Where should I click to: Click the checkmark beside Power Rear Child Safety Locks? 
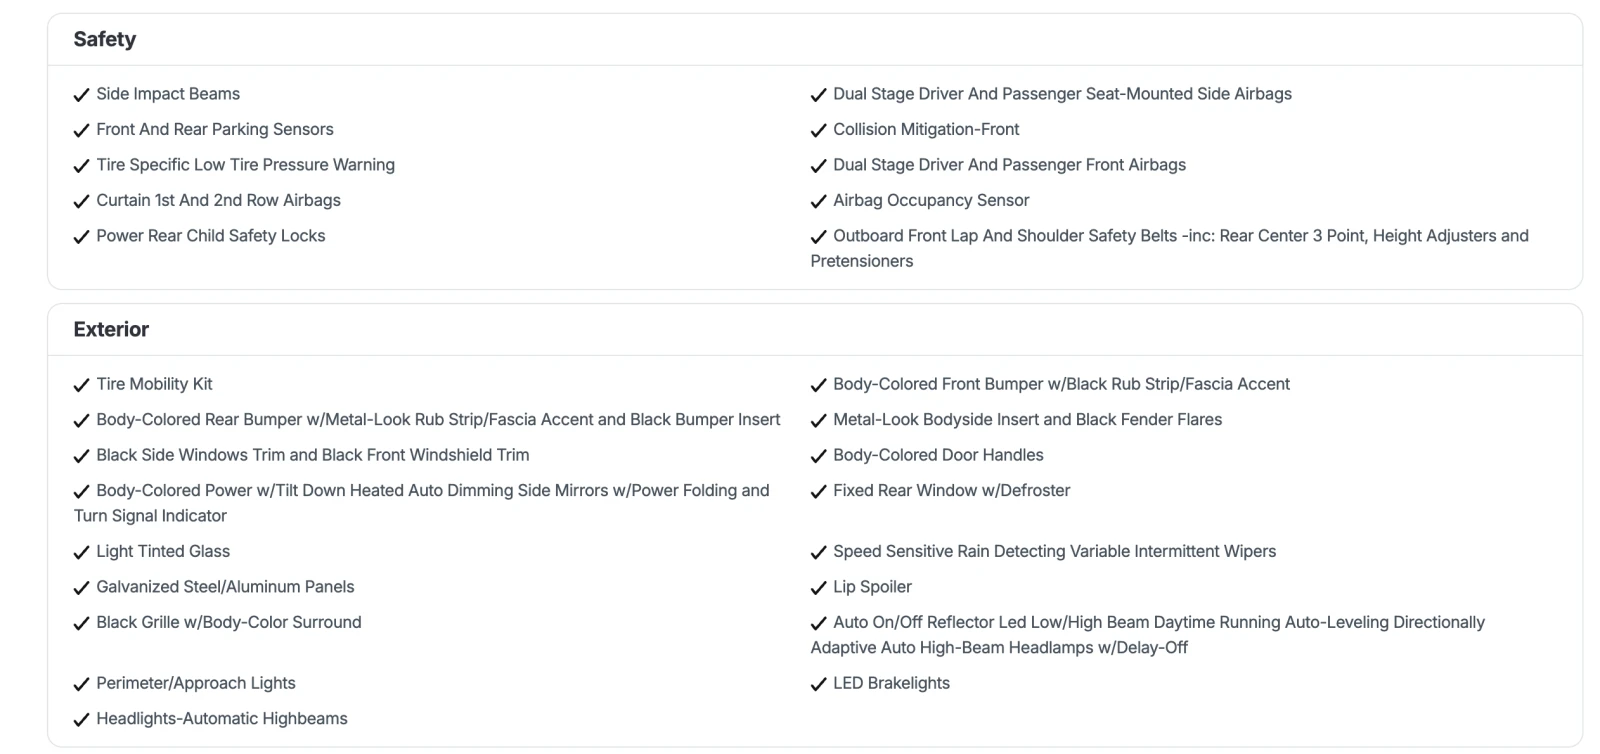point(82,237)
